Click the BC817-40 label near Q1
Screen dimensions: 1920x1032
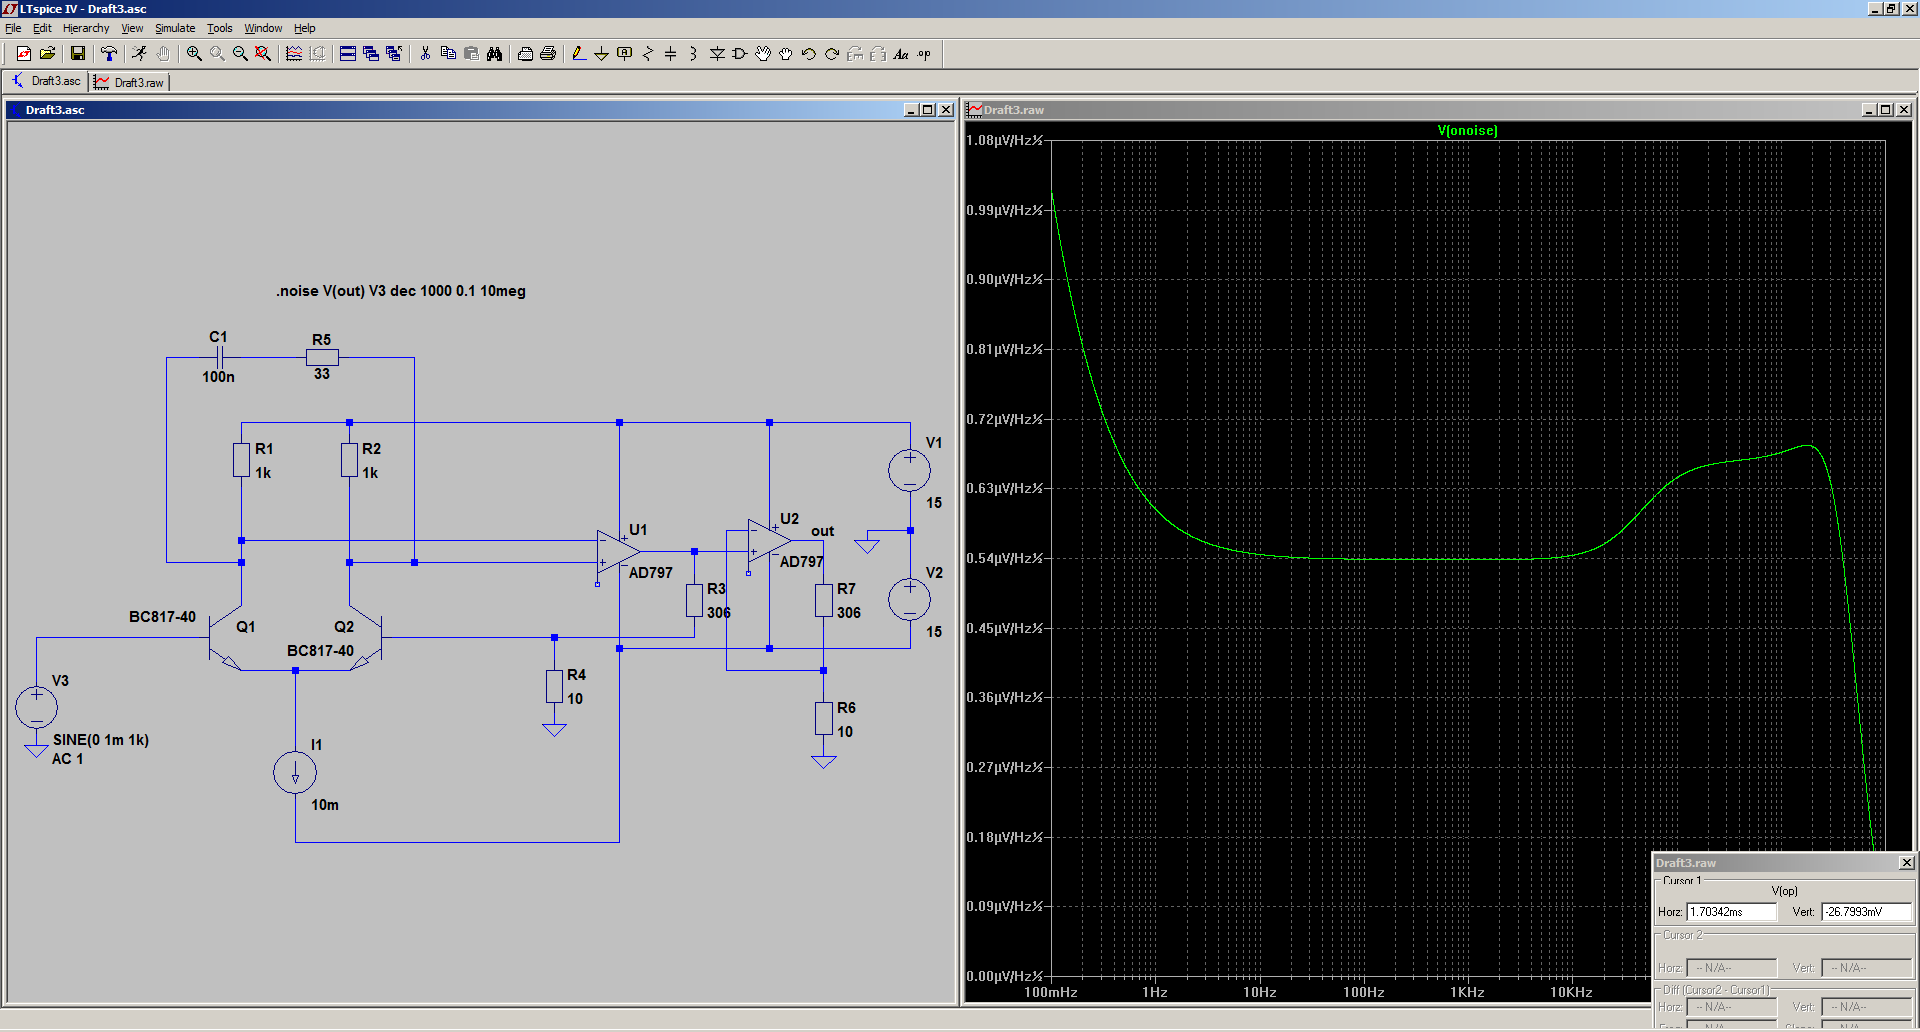coord(162,617)
